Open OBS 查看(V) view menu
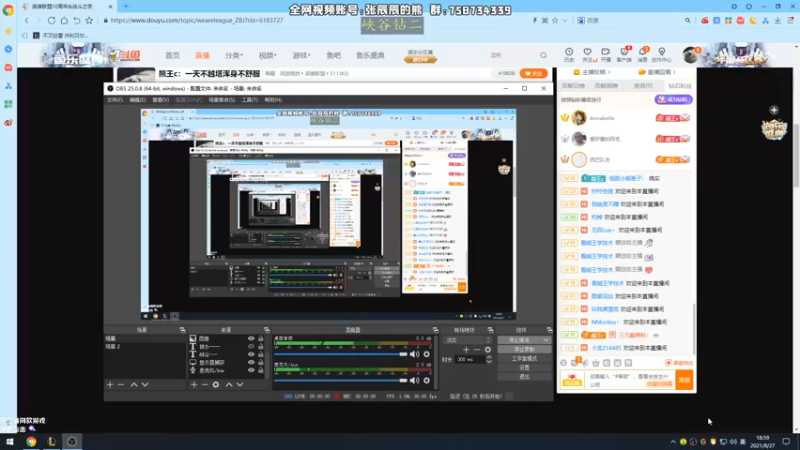 161,100
